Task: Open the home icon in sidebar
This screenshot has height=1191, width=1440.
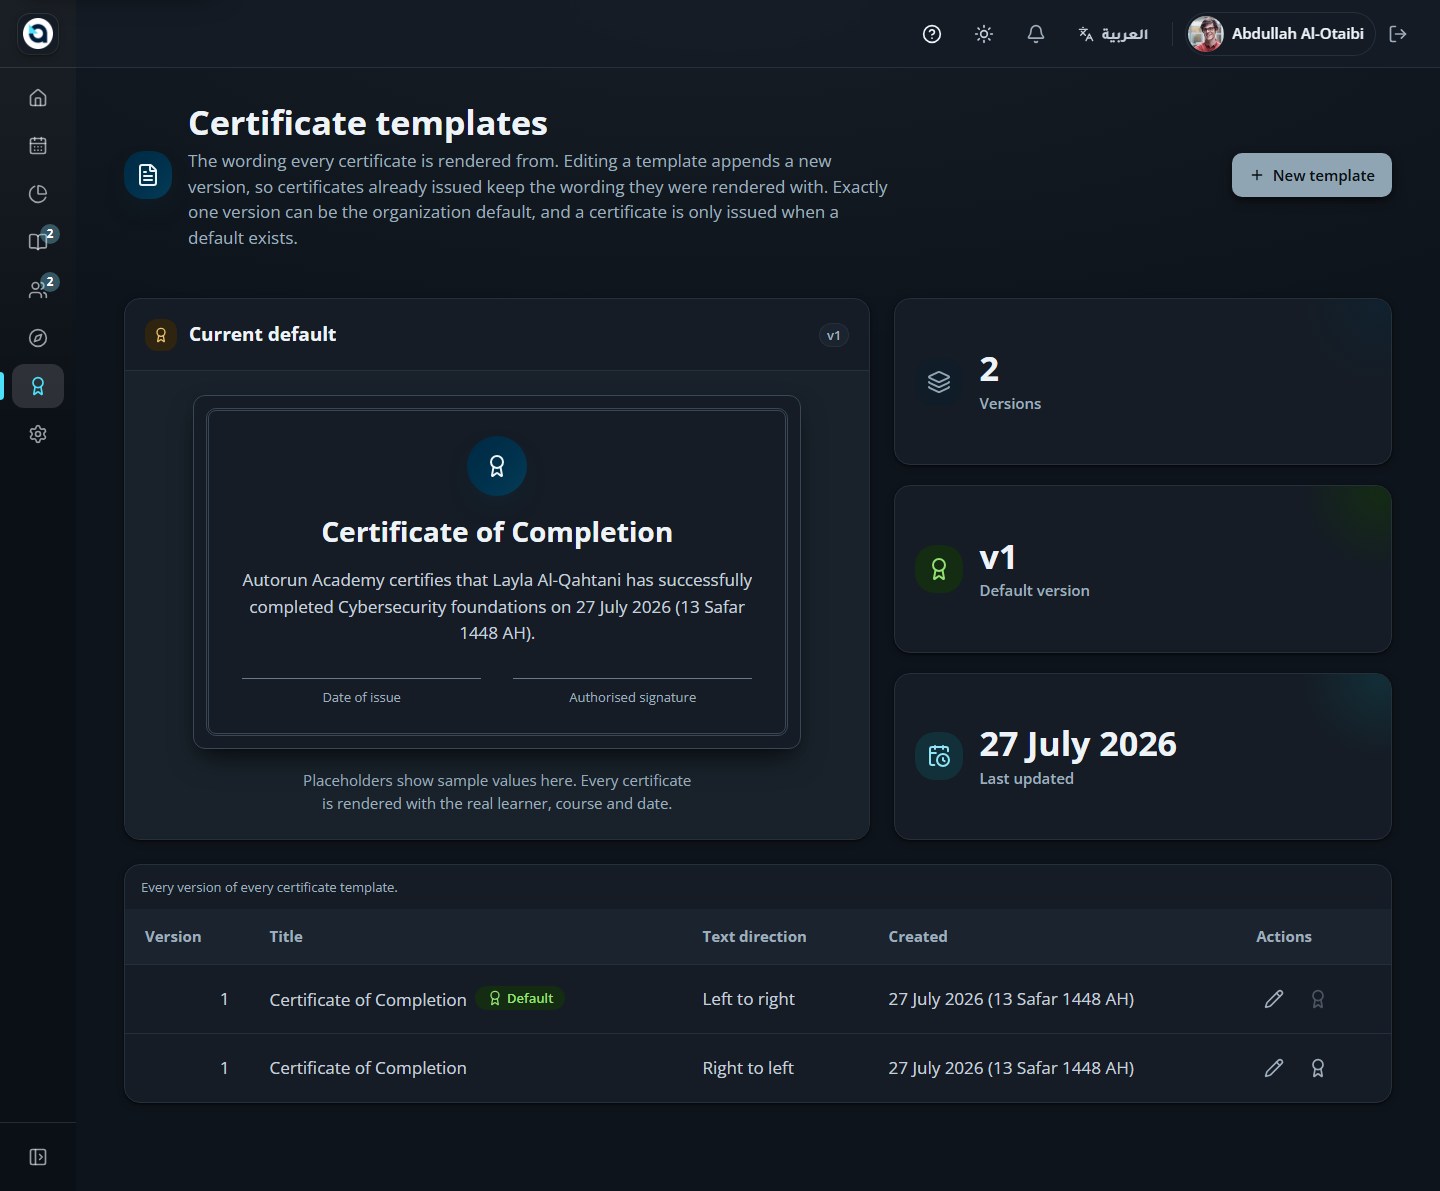Action: click(x=38, y=98)
